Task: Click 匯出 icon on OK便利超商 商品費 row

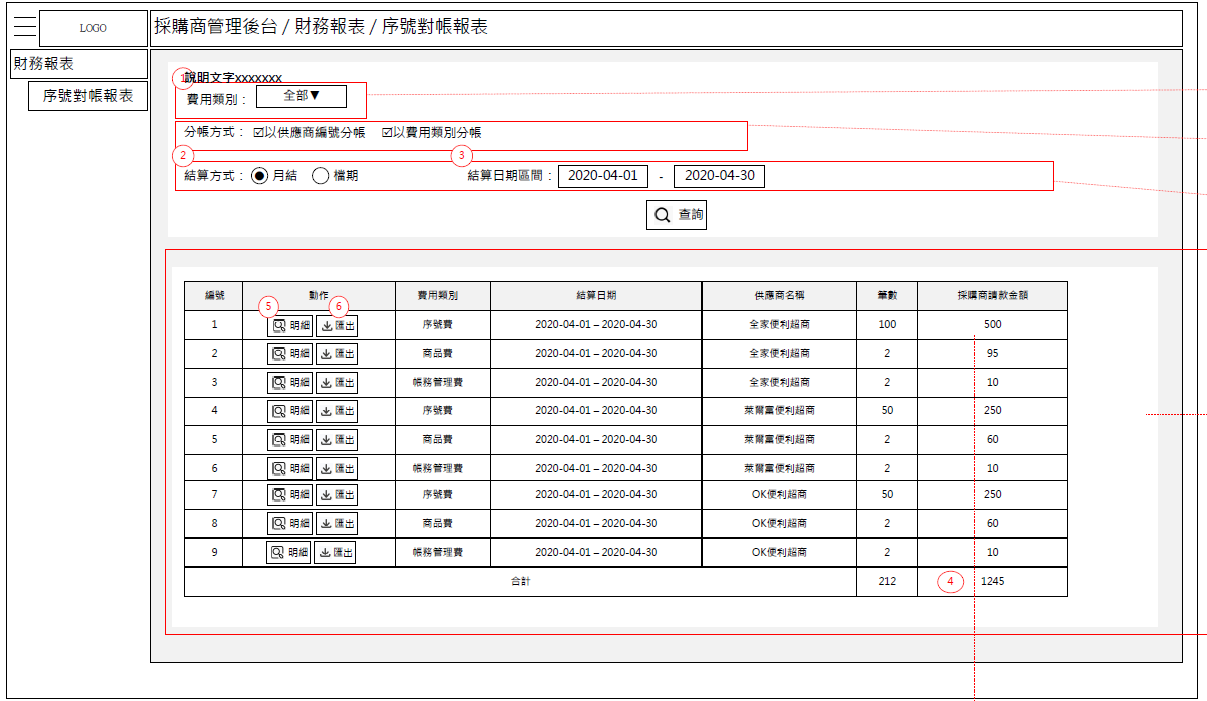Action: pos(338,522)
